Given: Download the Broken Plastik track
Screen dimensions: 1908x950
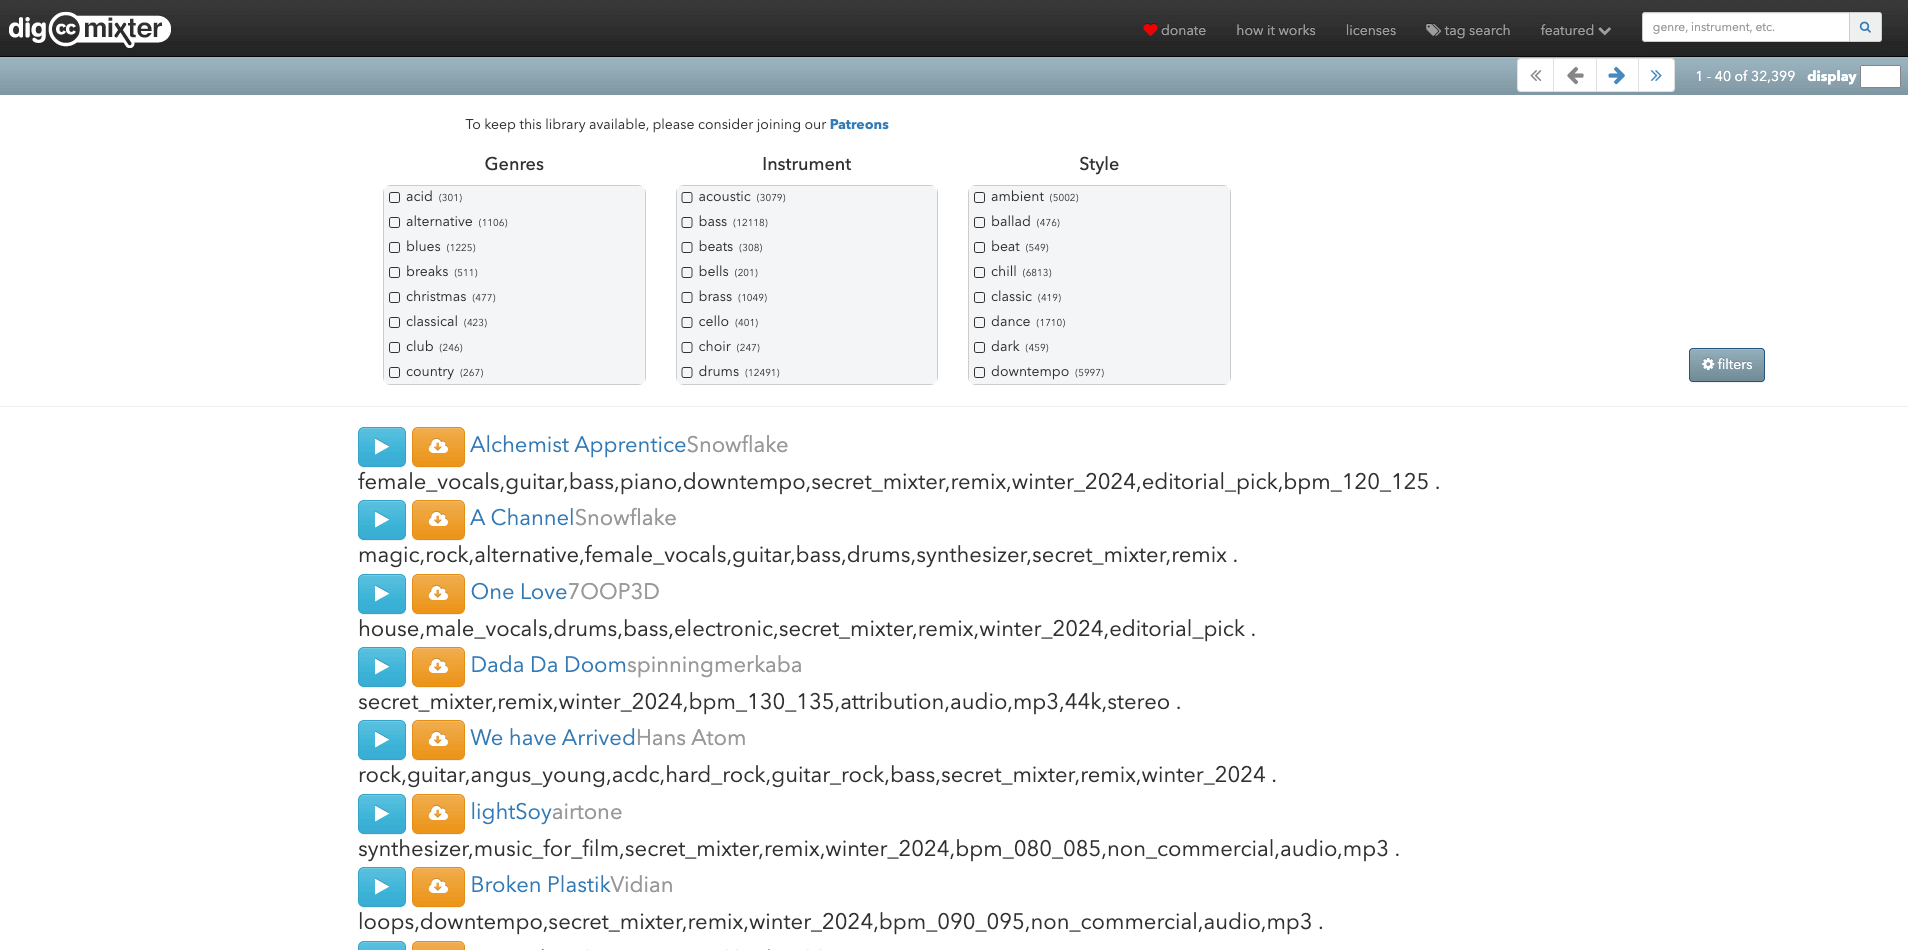Looking at the screenshot, I should coord(438,887).
